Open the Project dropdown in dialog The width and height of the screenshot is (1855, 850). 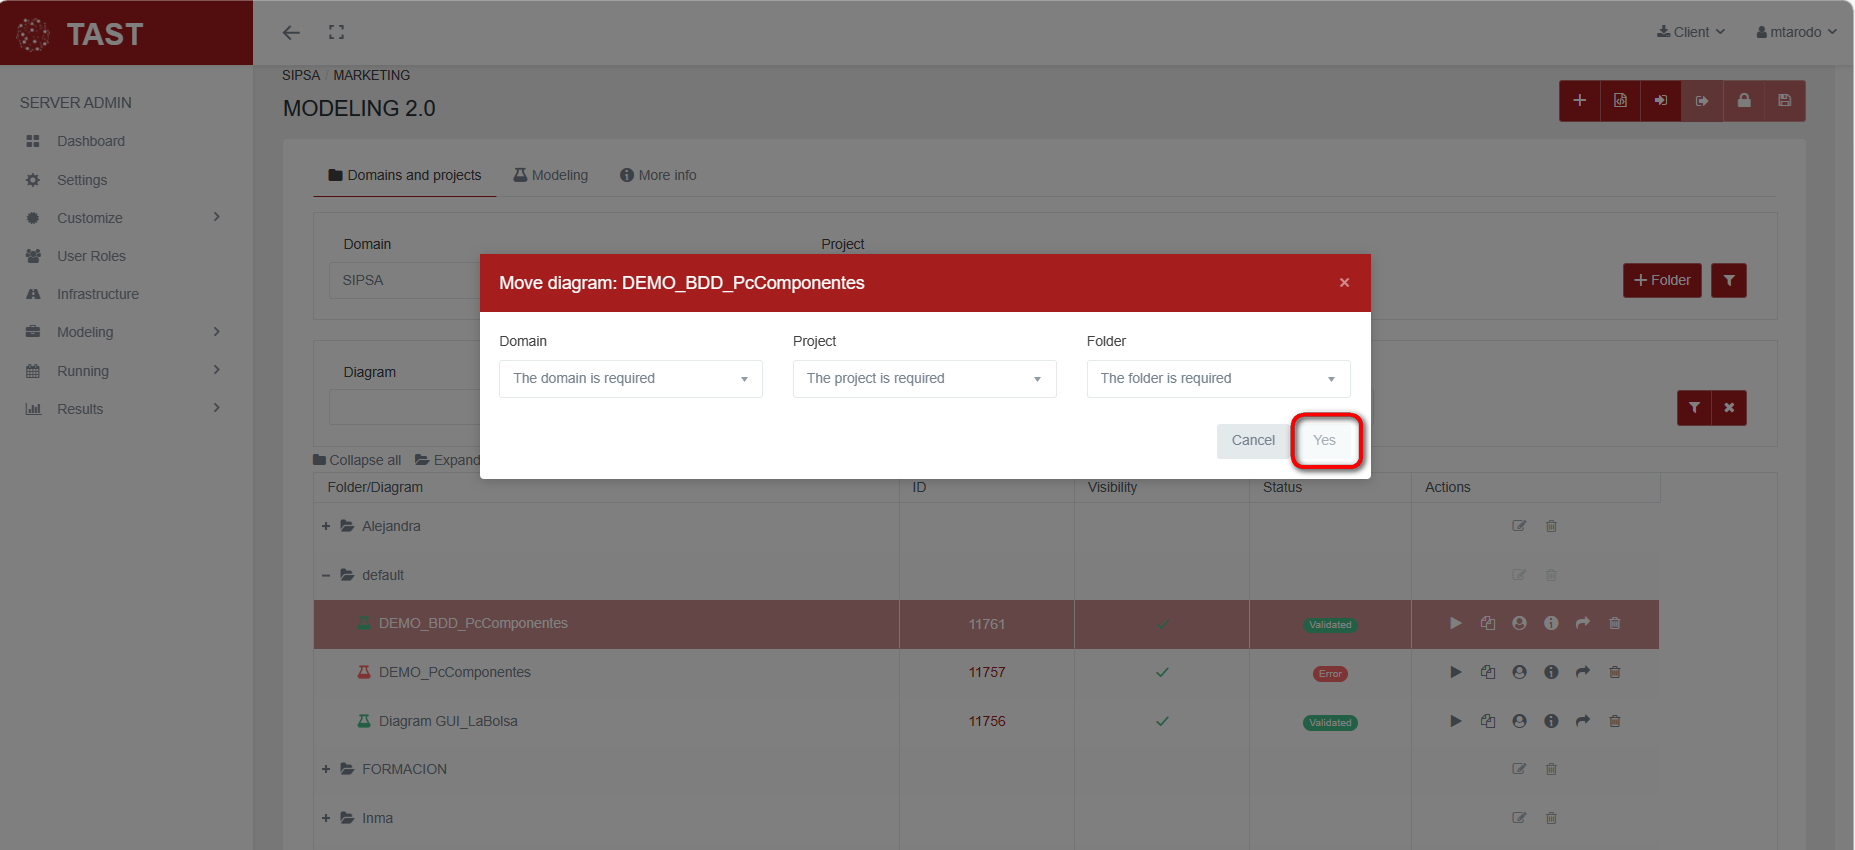tap(924, 379)
